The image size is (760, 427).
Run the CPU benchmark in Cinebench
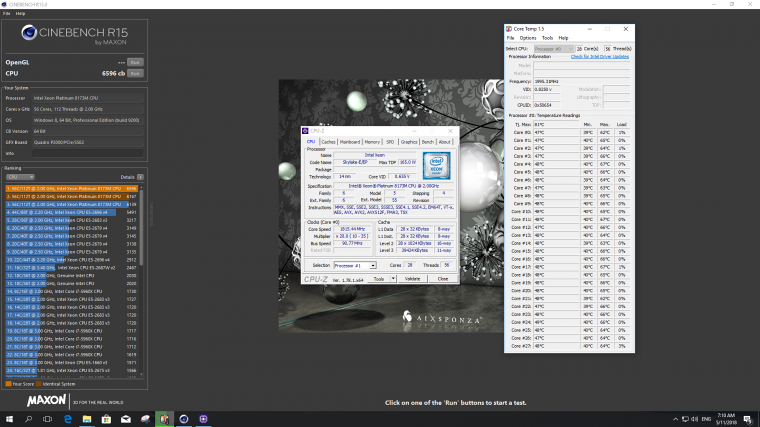(135, 74)
